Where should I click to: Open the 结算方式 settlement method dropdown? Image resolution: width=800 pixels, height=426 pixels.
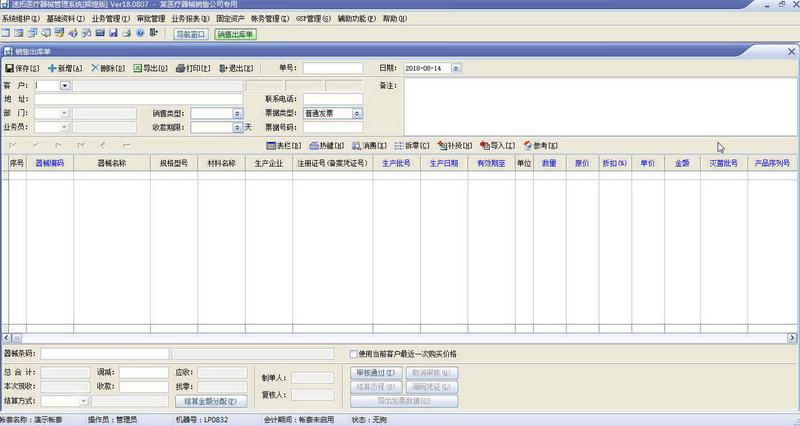(x=84, y=401)
